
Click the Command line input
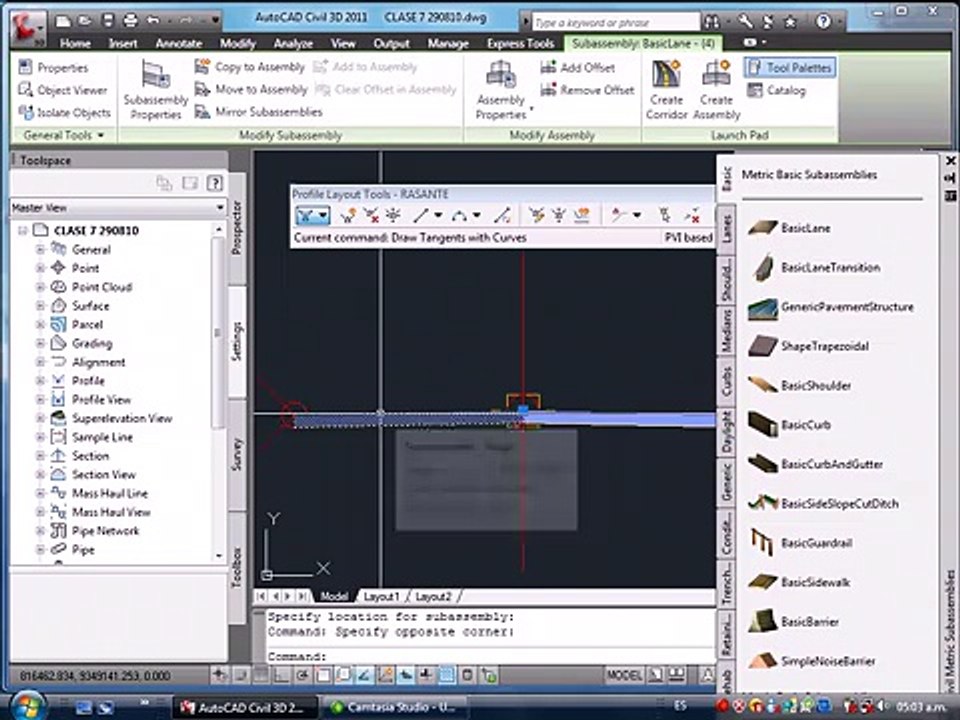point(490,656)
